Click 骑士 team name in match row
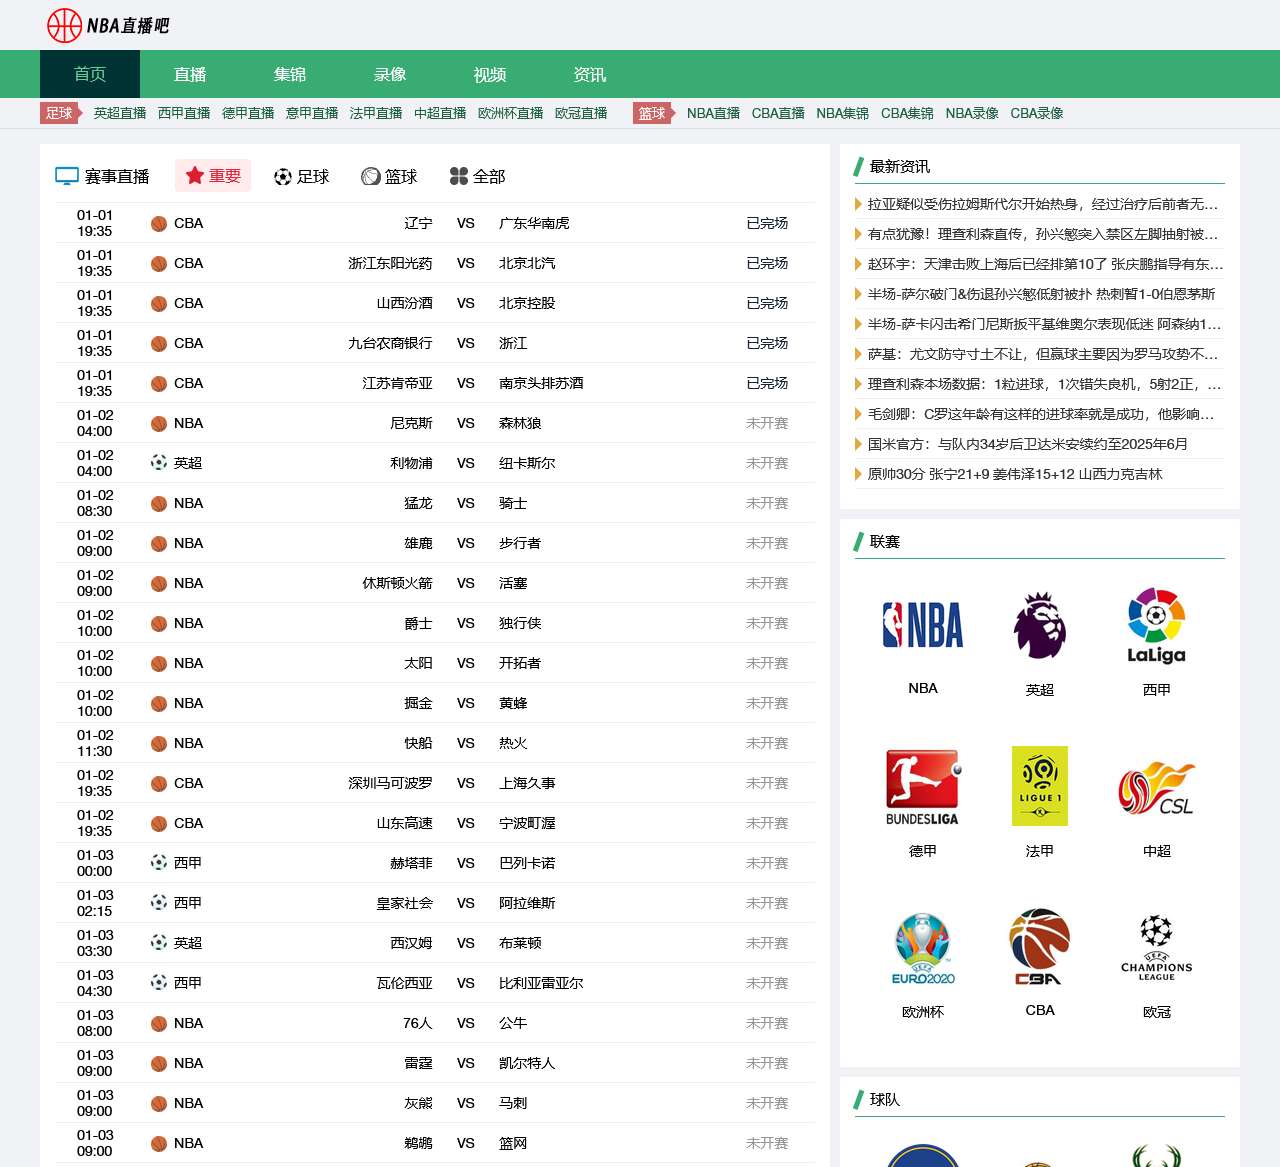The width and height of the screenshot is (1280, 1167). [x=513, y=503]
